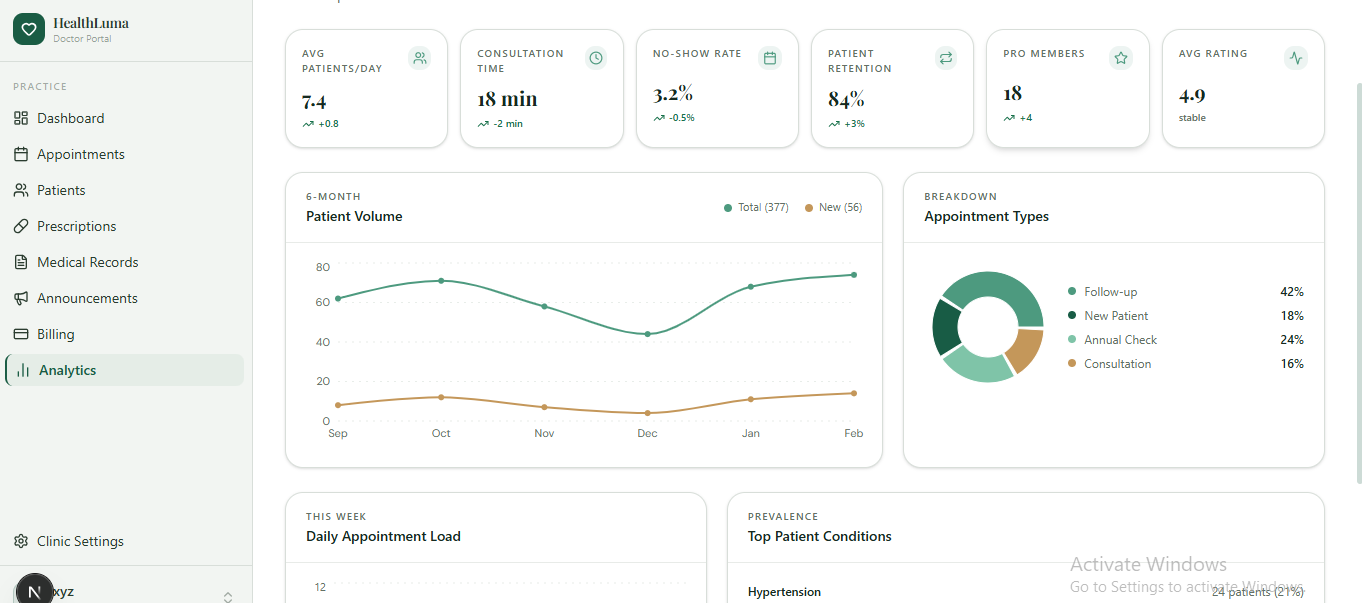Open Medical Records section
1362x603 pixels.
[87, 262]
